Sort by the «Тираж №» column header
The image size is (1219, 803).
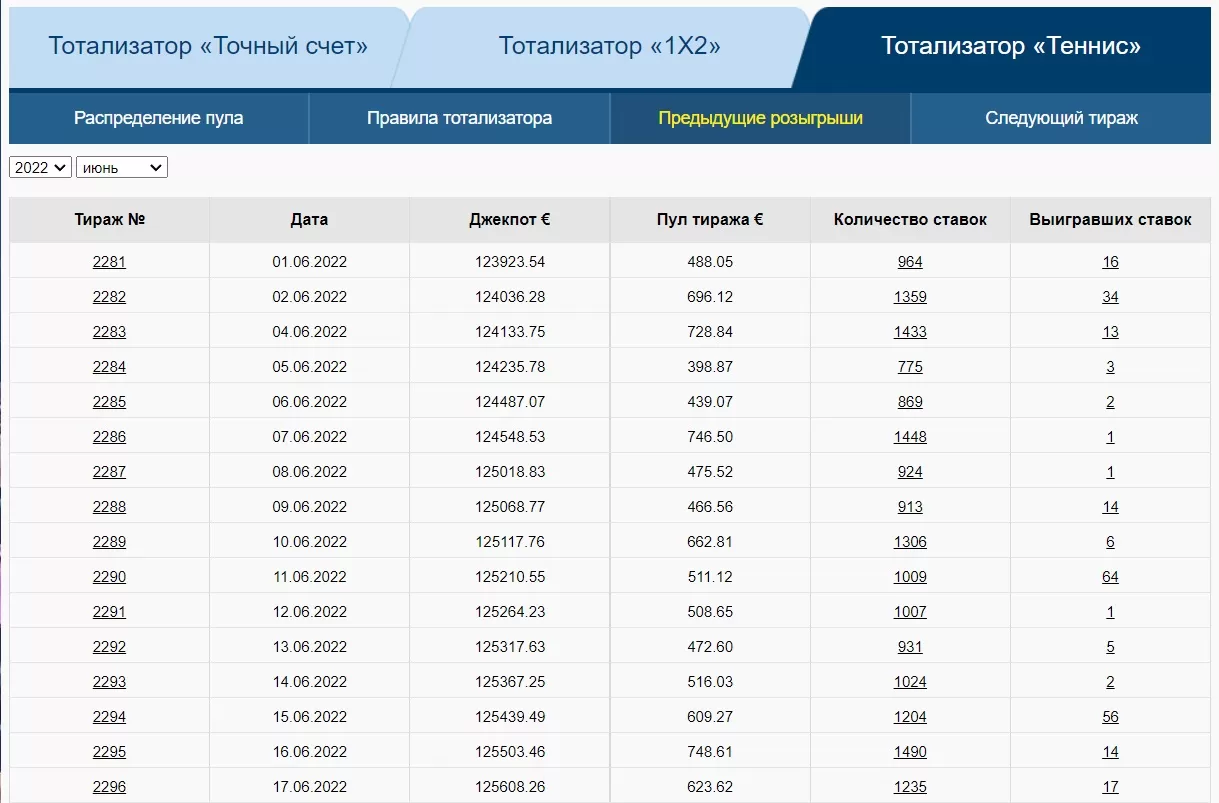click(x=109, y=219)
